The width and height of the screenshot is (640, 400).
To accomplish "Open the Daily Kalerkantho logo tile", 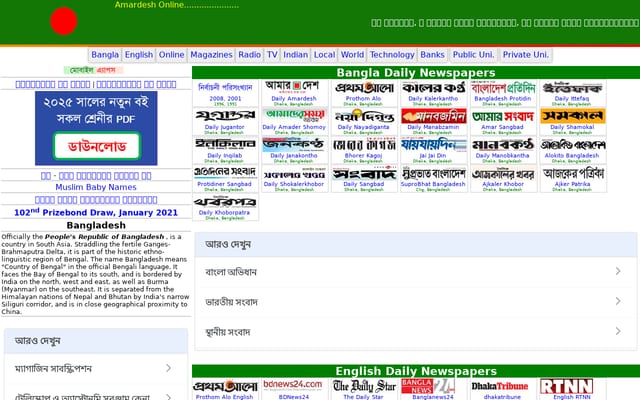I will tap(433, 87).
